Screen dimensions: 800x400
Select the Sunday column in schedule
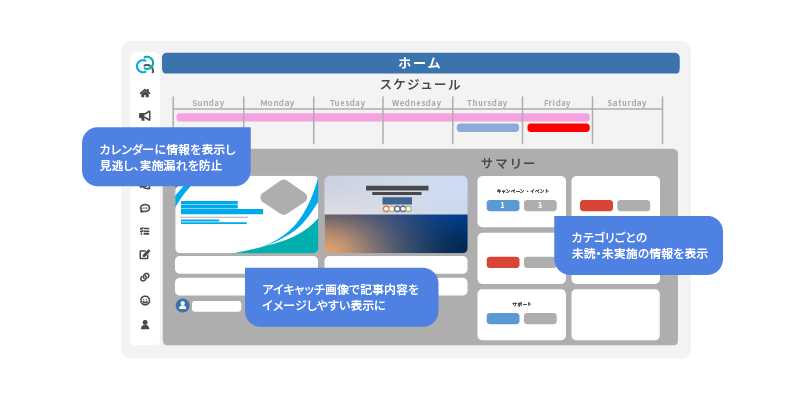[208, 103]
